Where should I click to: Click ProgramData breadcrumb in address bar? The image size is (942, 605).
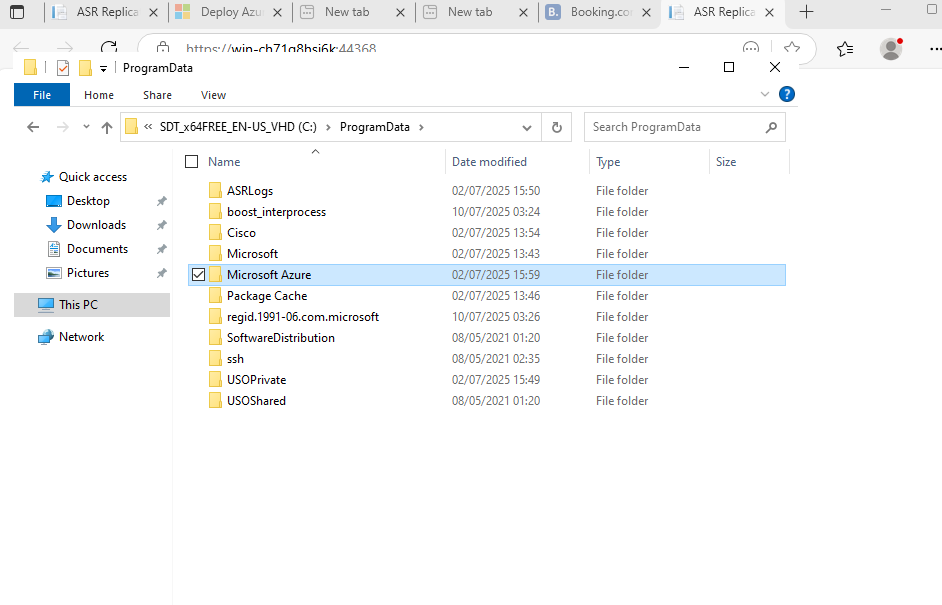click(x=375, y=127)
